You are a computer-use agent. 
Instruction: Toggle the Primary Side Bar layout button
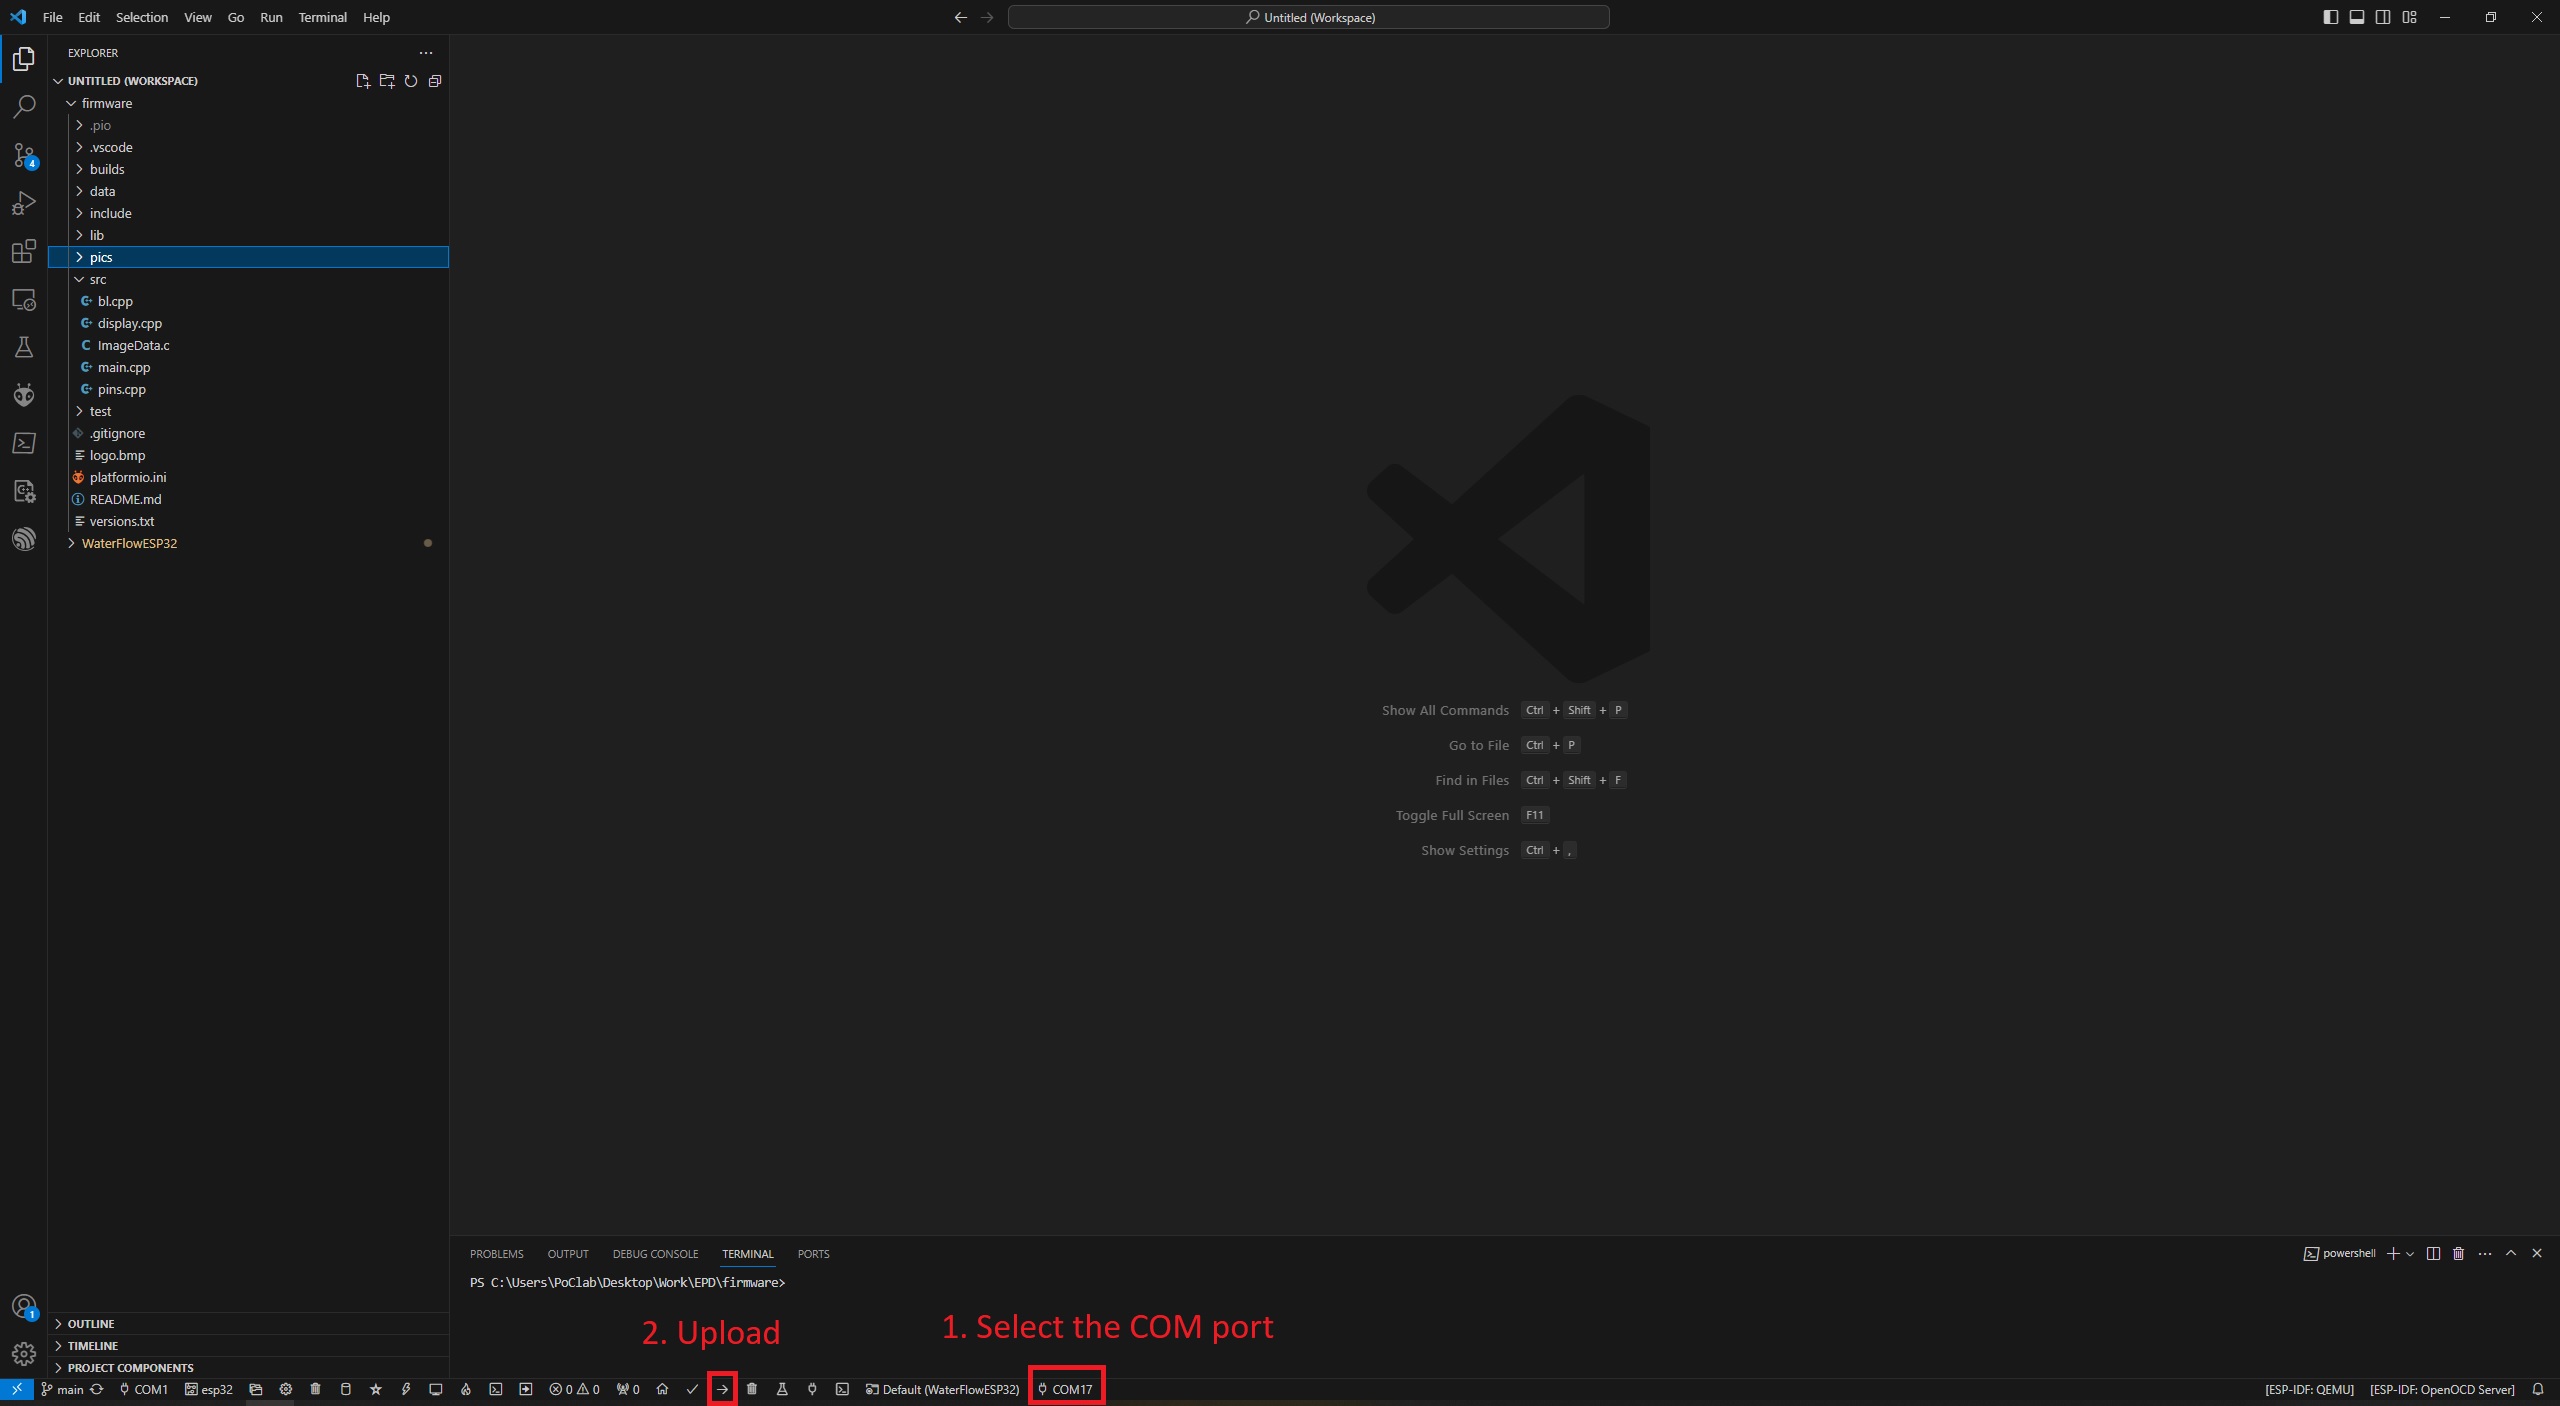pyautogui.click(x=2331, y=17)
